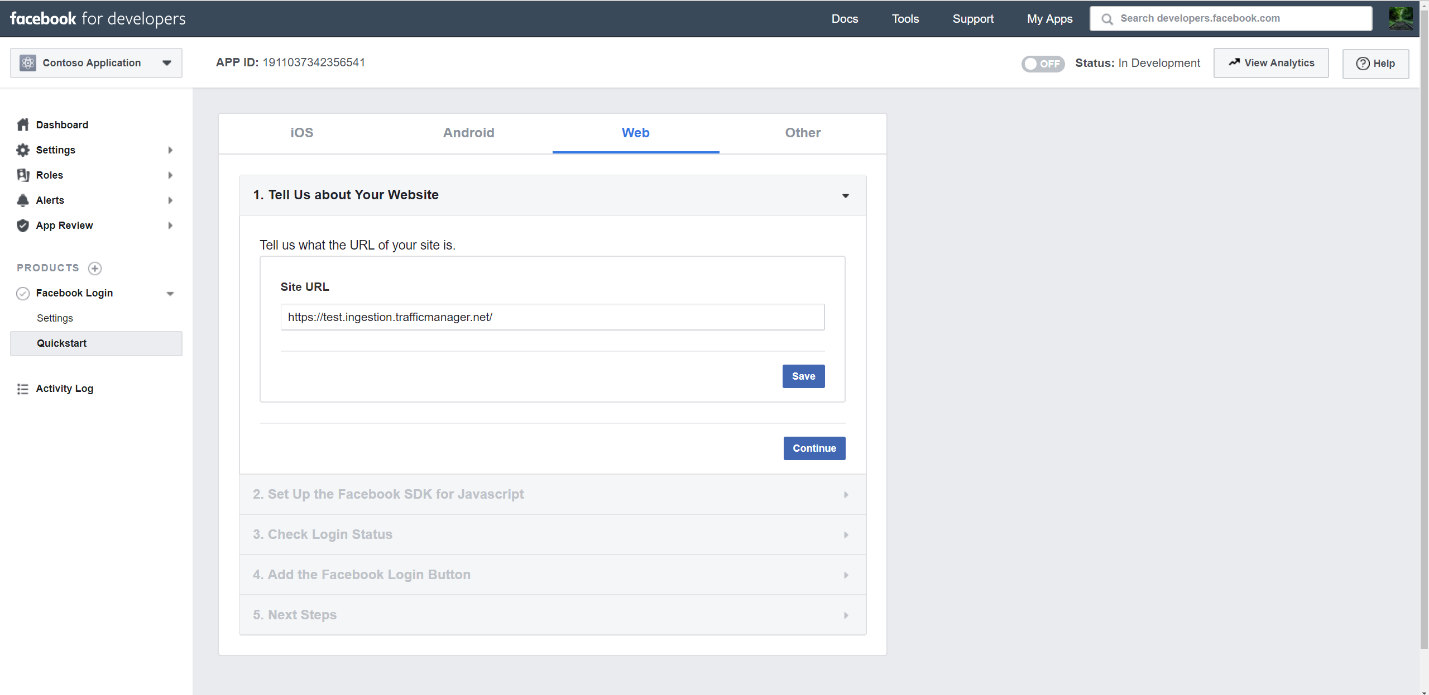Click the Dashboard house icon

23,125
